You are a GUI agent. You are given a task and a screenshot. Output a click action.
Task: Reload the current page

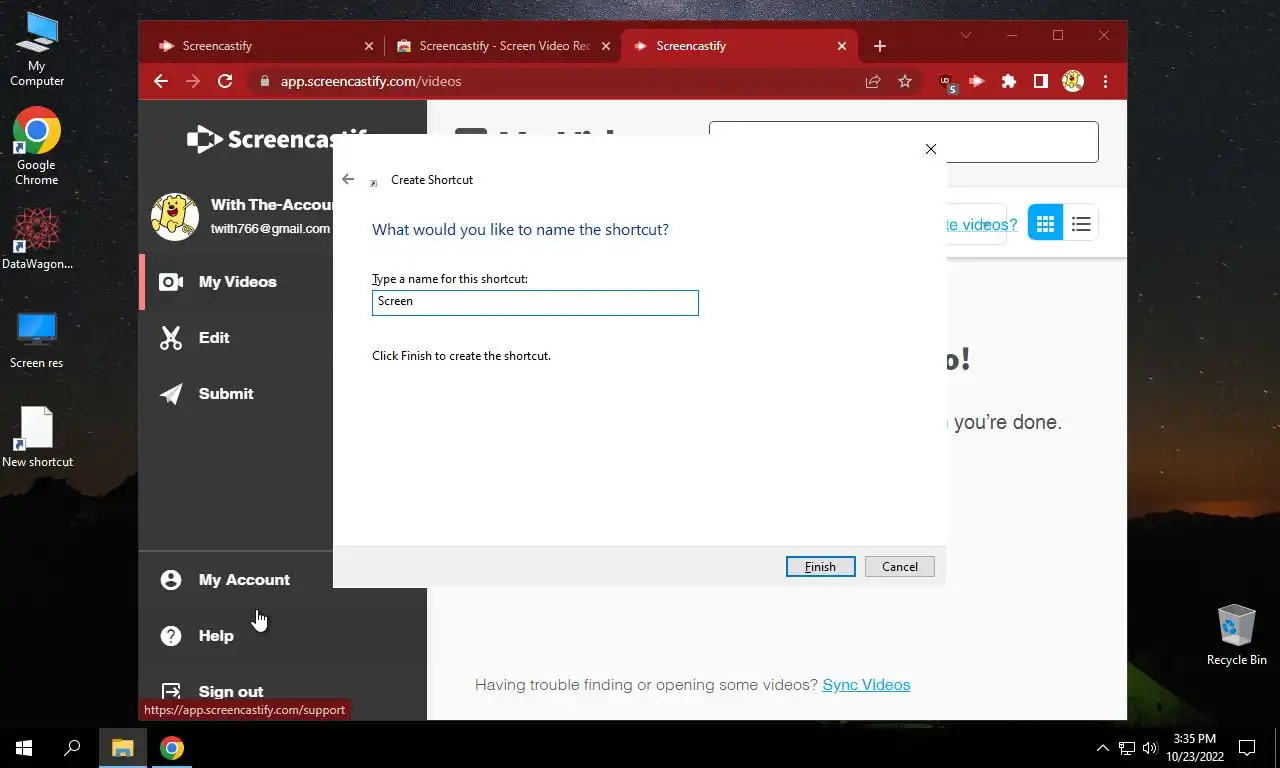225,82
